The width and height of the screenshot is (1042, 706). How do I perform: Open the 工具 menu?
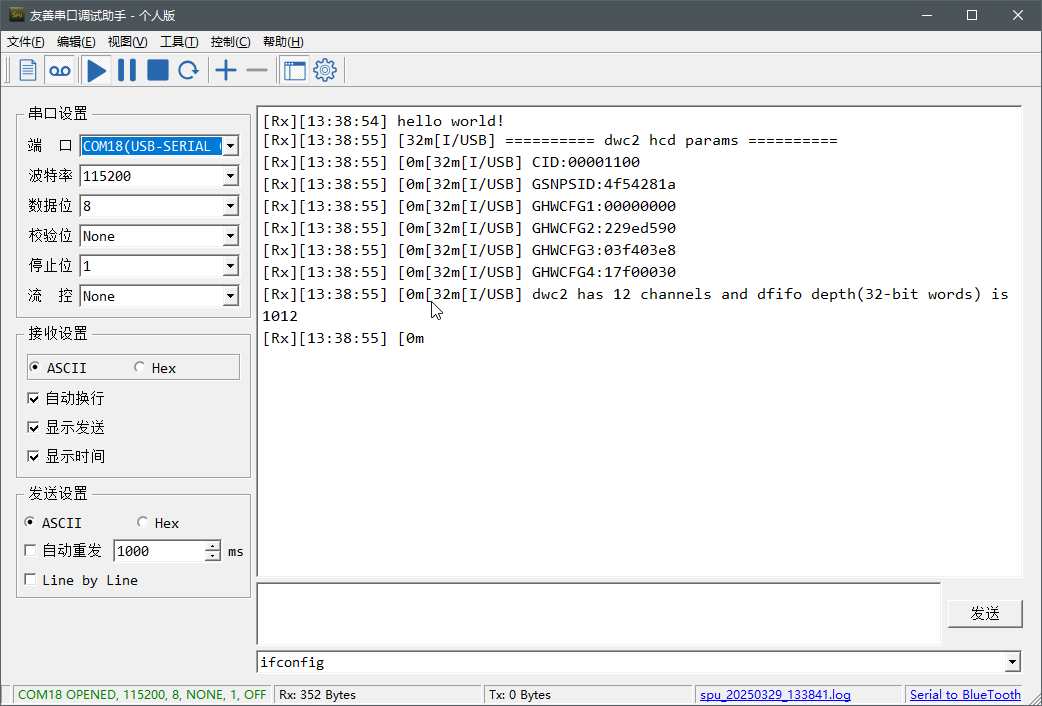click(x=178, y=41)
